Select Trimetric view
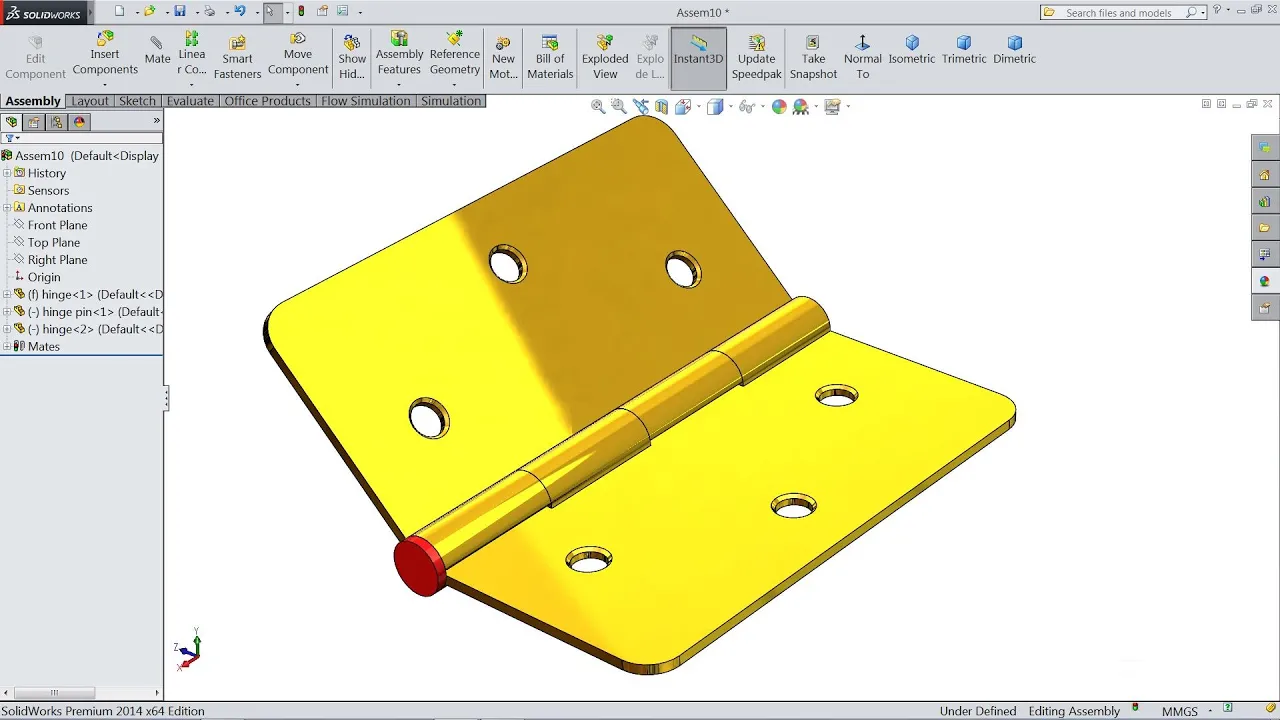The height and width of the screenshot is (720, 1280). 964,50
